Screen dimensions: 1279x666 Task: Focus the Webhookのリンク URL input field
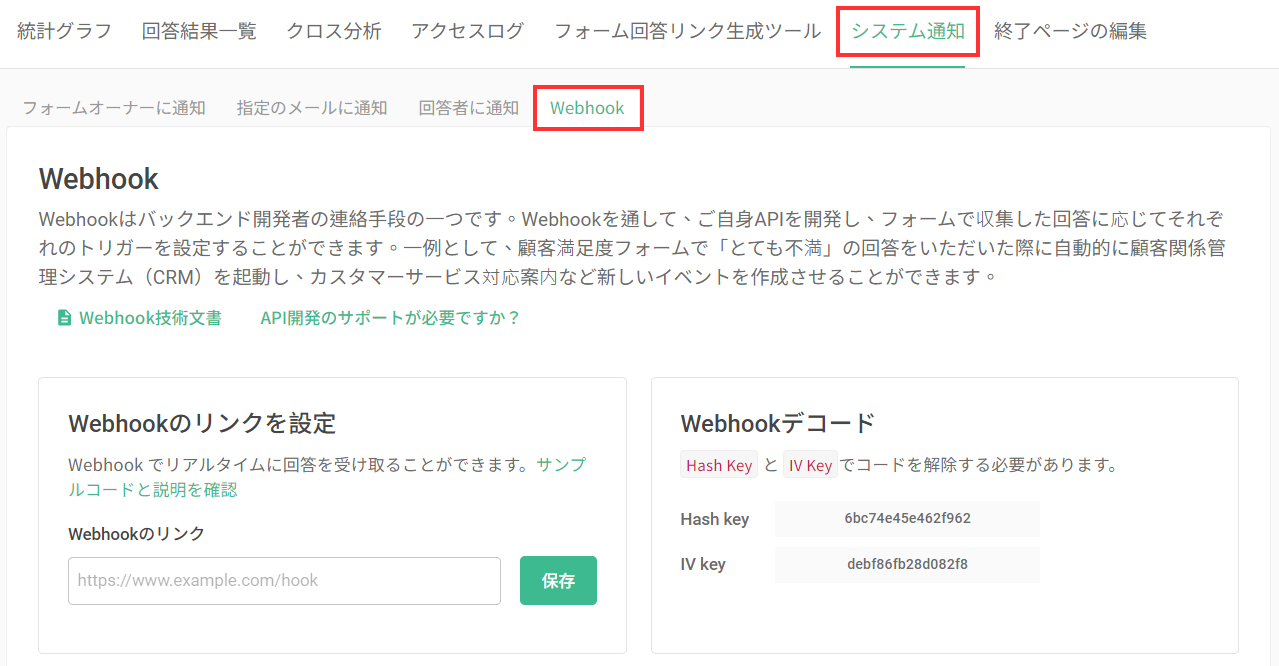[x=284, y=581]
